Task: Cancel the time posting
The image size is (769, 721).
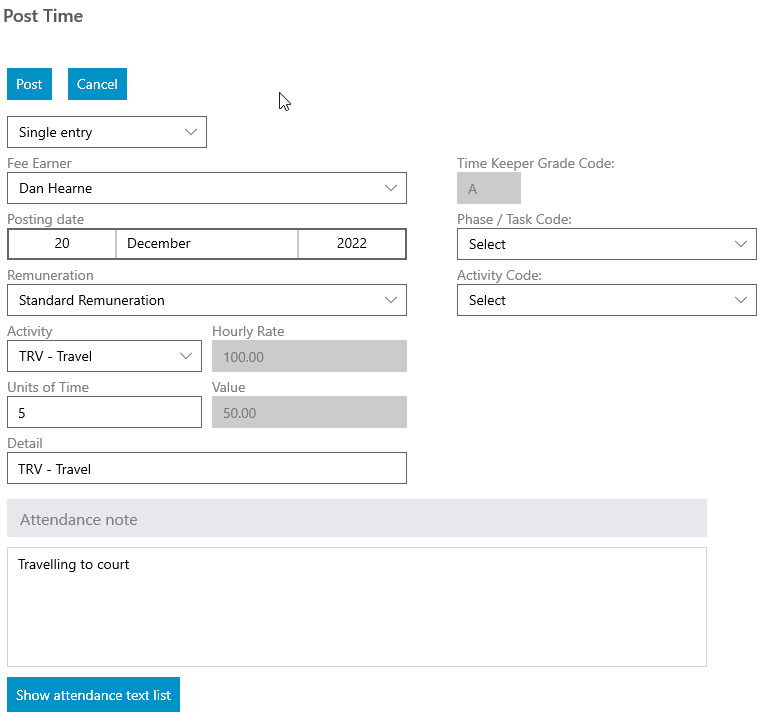Action: coord(97,84)
